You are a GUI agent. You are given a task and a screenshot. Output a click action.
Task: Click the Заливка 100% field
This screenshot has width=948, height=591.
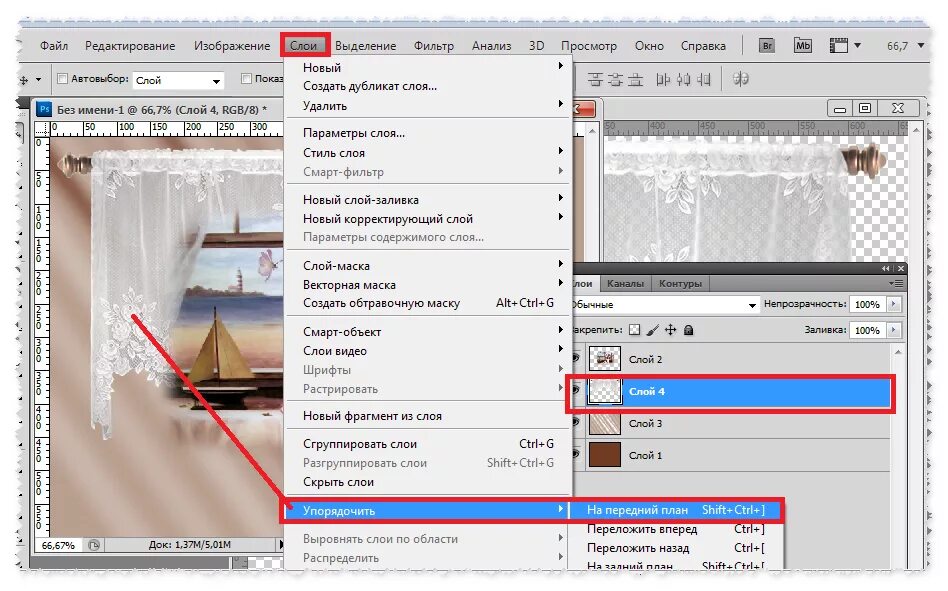pyautogui.click(x=868, y=330)
